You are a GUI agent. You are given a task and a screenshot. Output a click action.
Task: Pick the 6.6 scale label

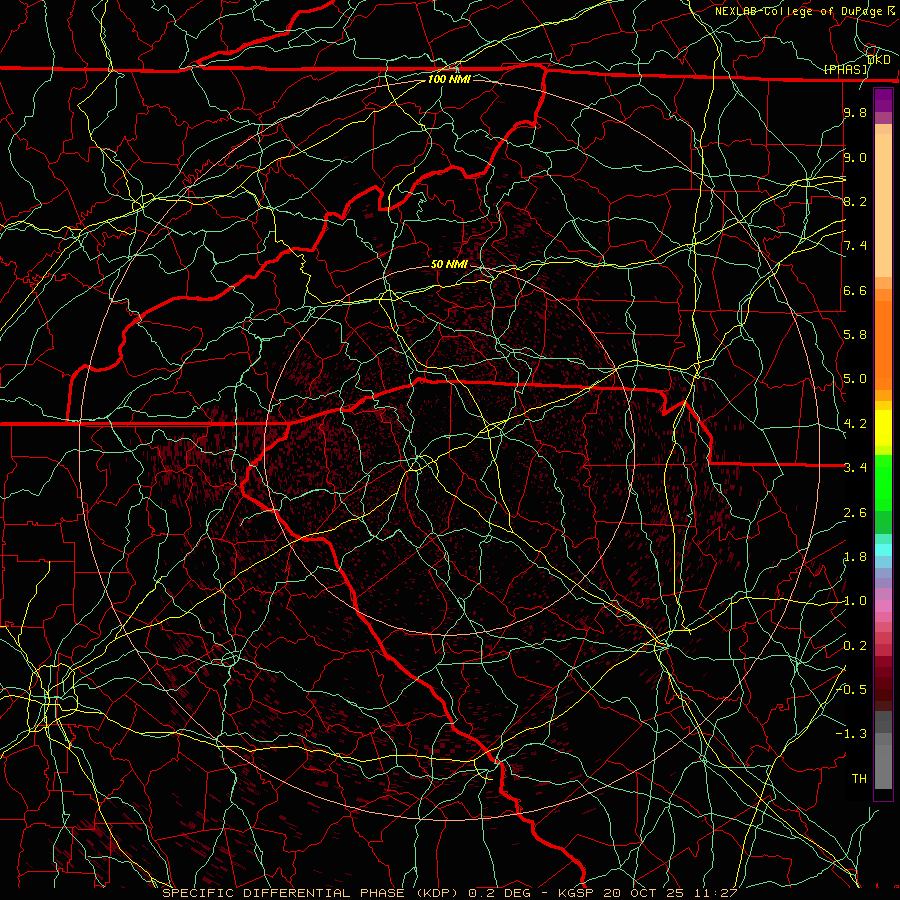click(x=855, y=290)
